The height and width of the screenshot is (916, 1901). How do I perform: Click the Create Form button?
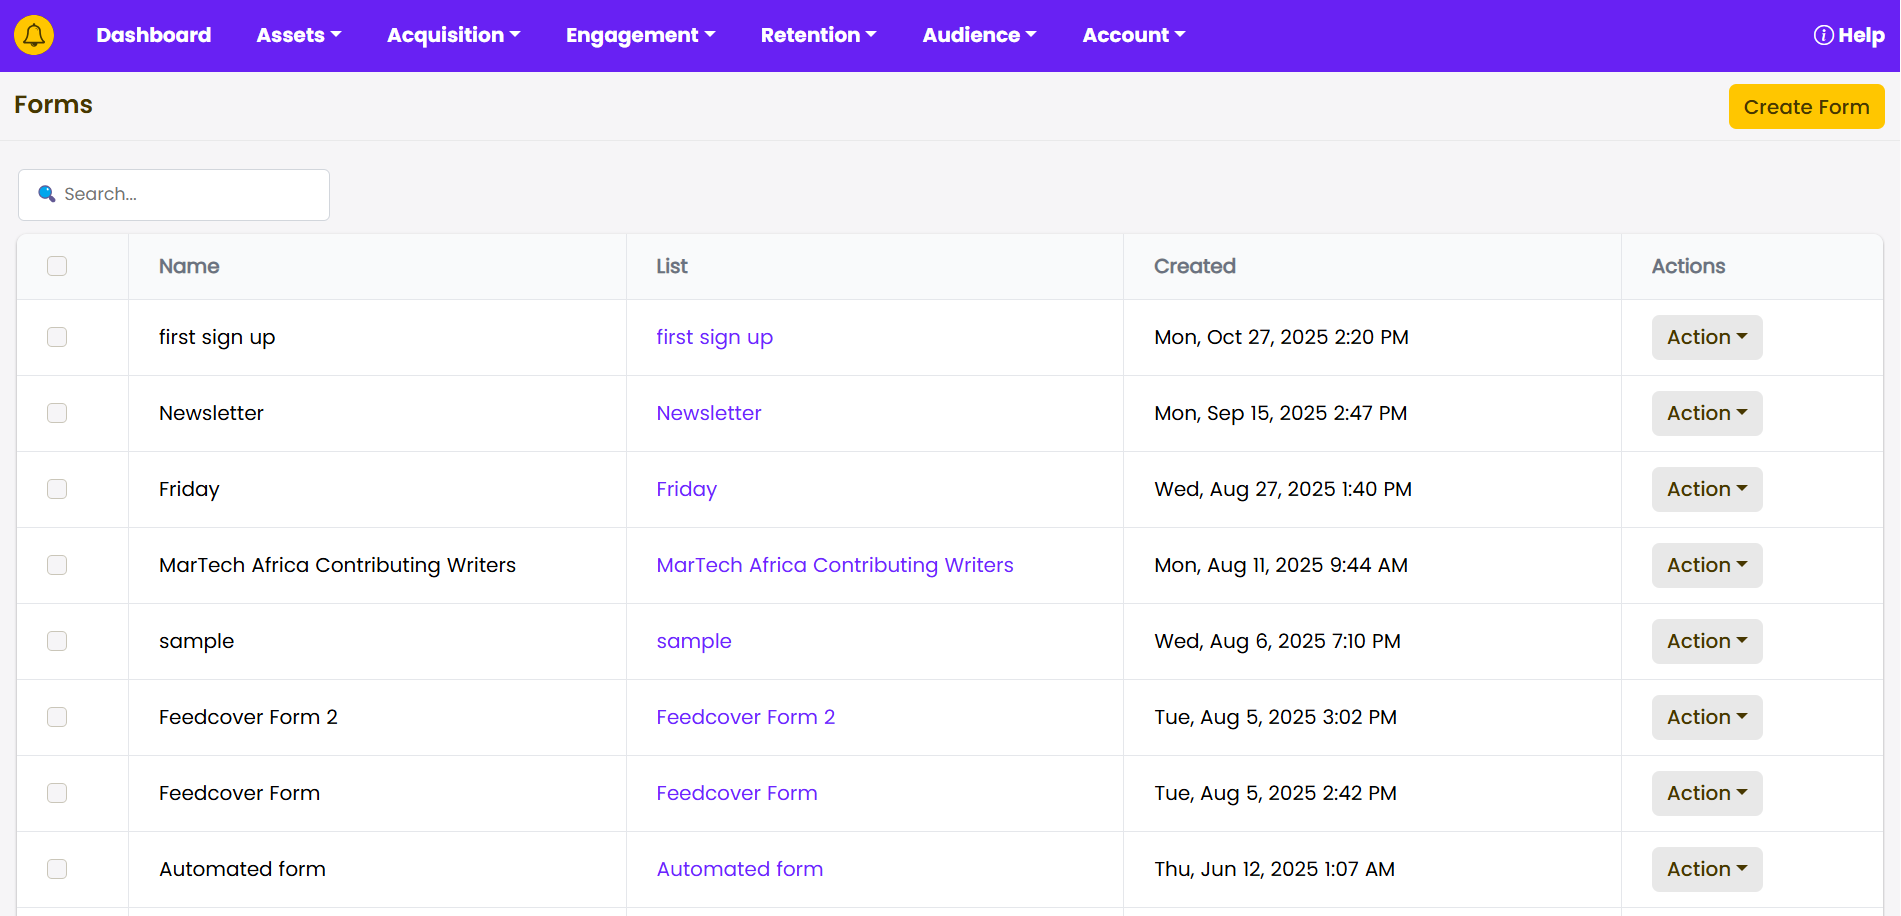pyautogui.click(x=1806, y=107)
